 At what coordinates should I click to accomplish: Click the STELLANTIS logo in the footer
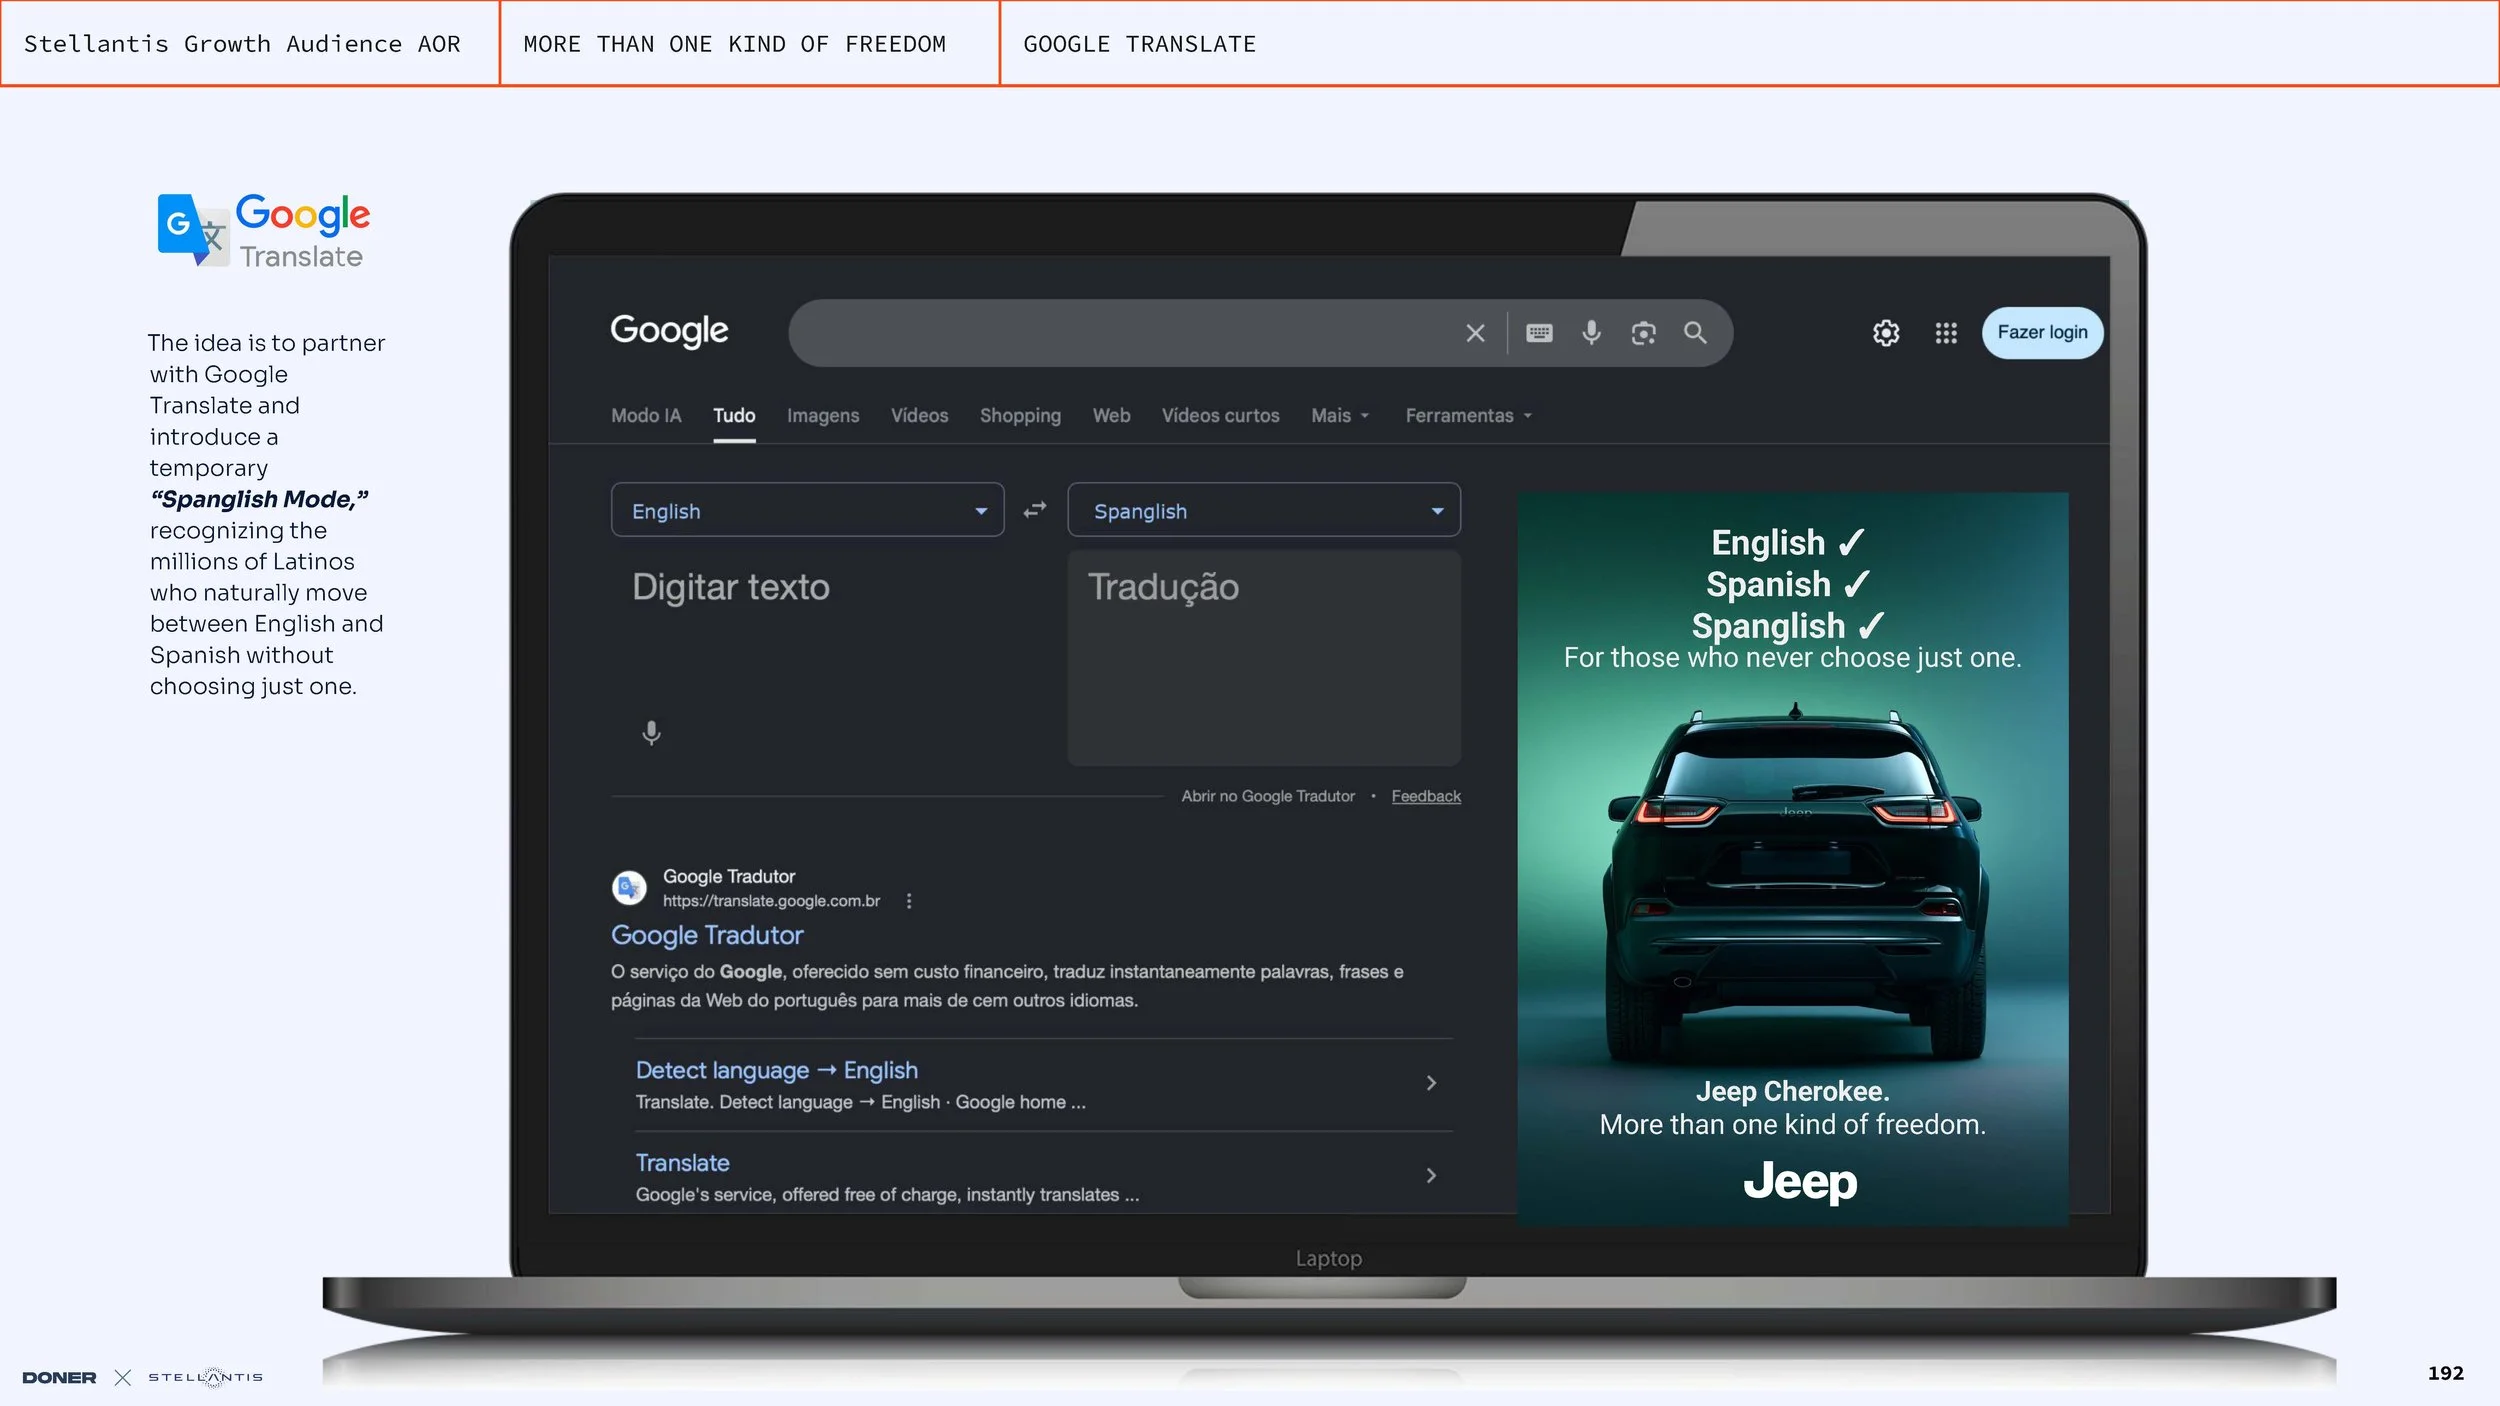click(x=206, y=1378)
